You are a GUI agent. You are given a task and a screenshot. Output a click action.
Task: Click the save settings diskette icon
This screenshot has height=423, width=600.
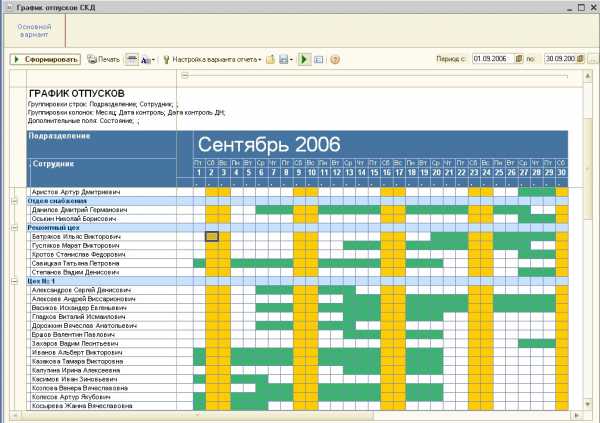point(284,59)
